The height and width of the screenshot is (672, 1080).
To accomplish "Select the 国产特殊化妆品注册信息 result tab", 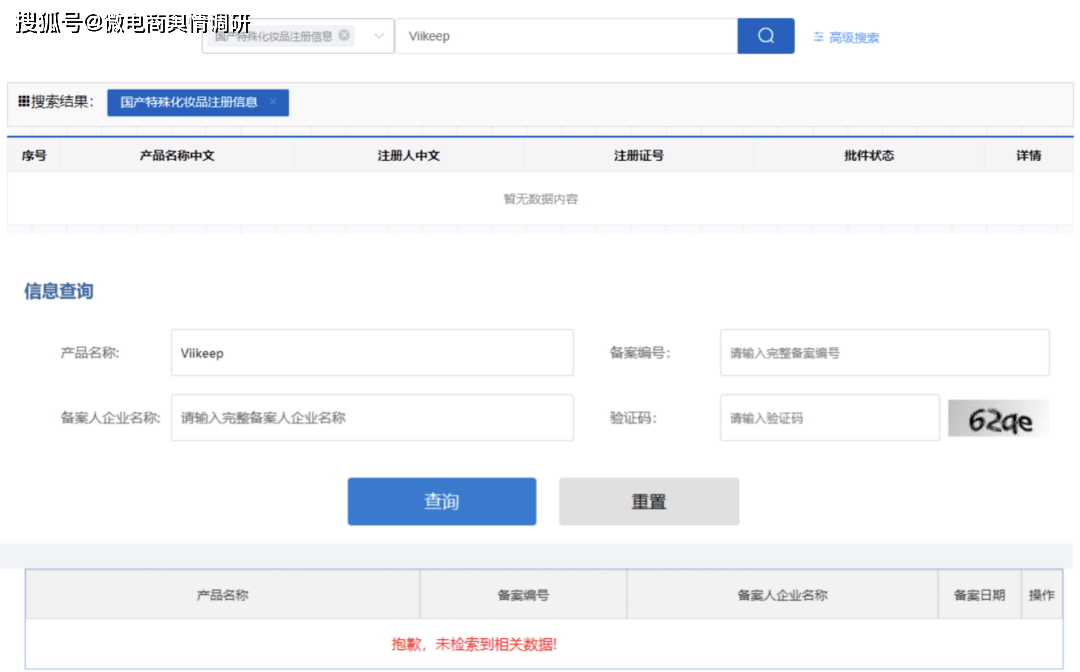I will [x=188, y=102].
